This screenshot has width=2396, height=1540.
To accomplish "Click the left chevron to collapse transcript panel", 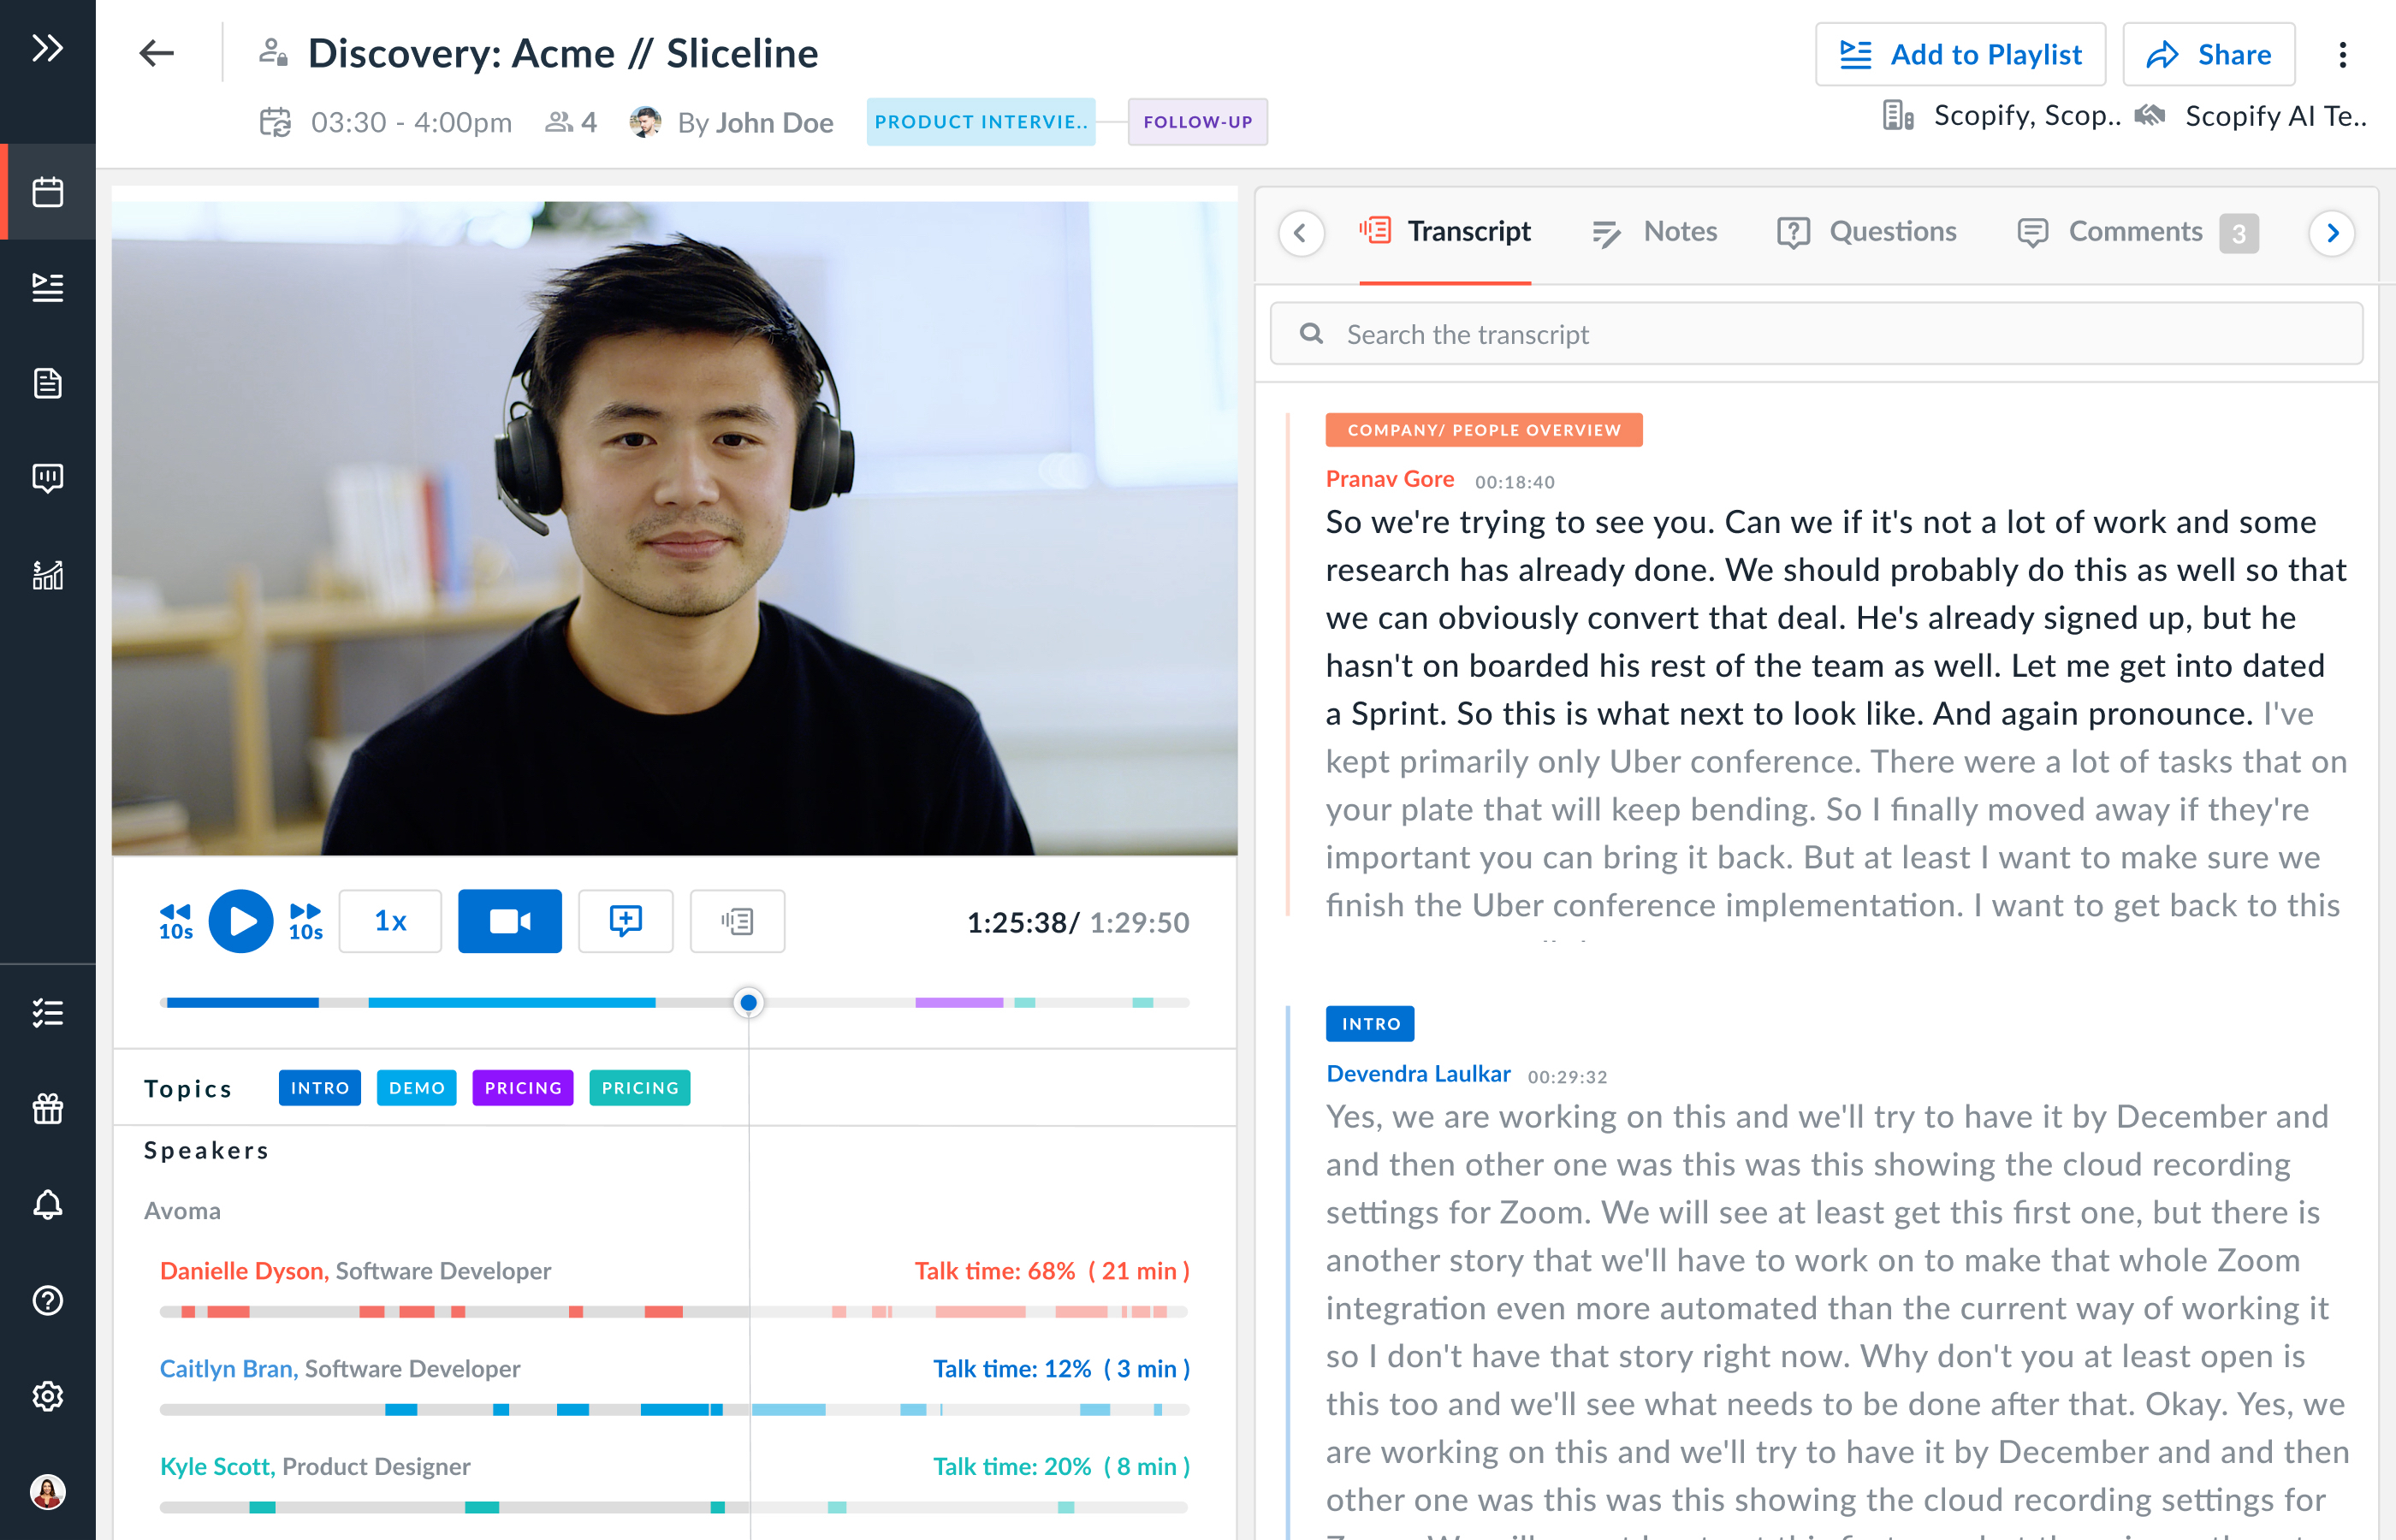I will 1301,230.
